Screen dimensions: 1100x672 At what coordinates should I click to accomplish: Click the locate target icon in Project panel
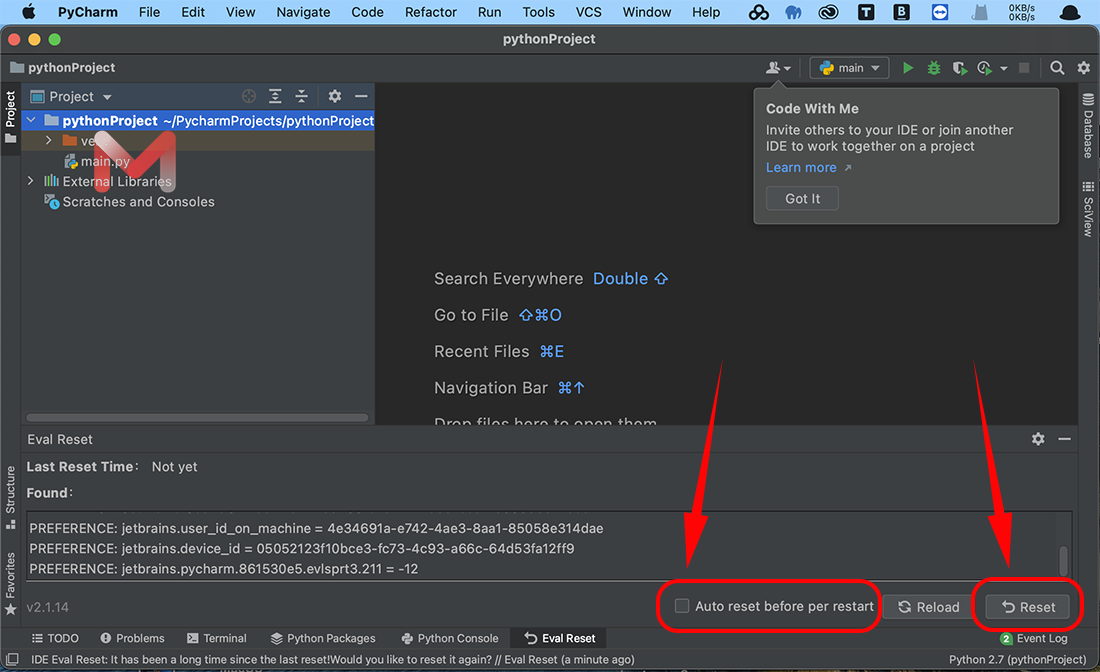(249, 96)
